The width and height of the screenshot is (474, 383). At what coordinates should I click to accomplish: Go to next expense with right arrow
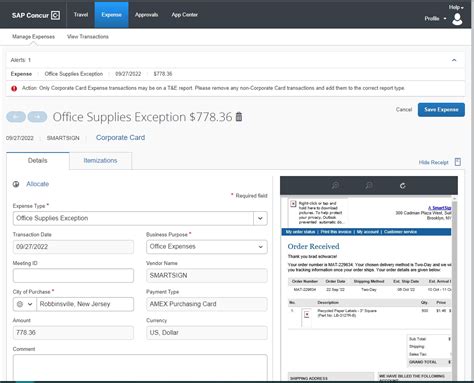pyautogui.click(x=37, y=117)
